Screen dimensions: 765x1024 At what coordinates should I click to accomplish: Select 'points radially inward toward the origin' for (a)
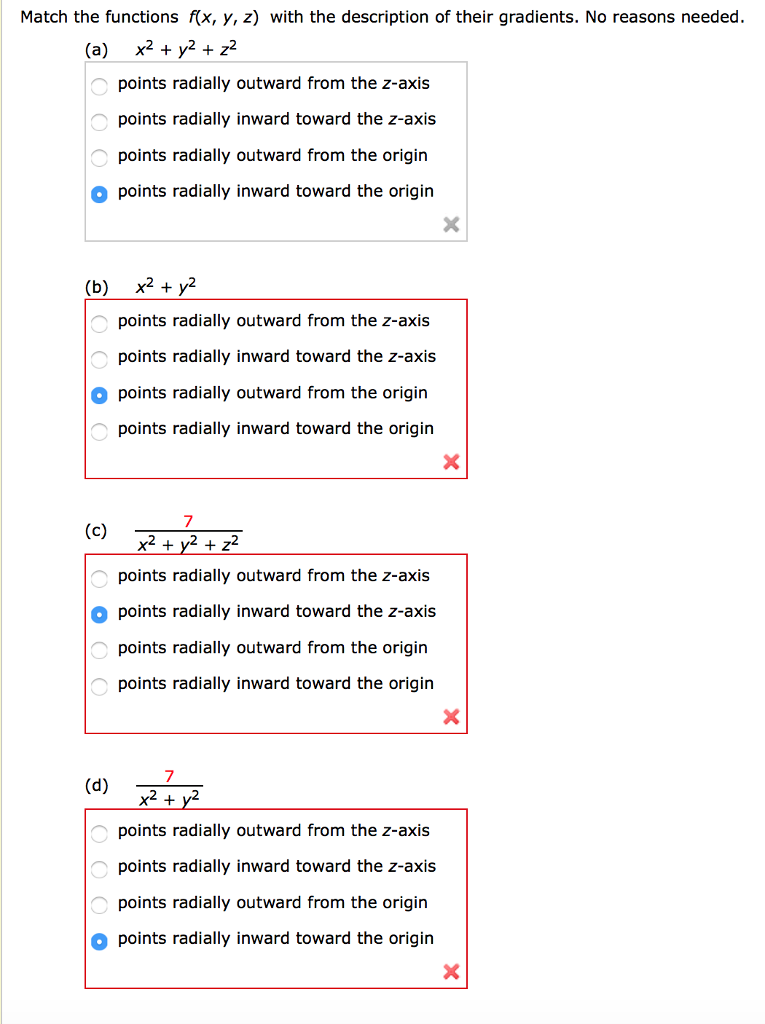tap(99, 194)
